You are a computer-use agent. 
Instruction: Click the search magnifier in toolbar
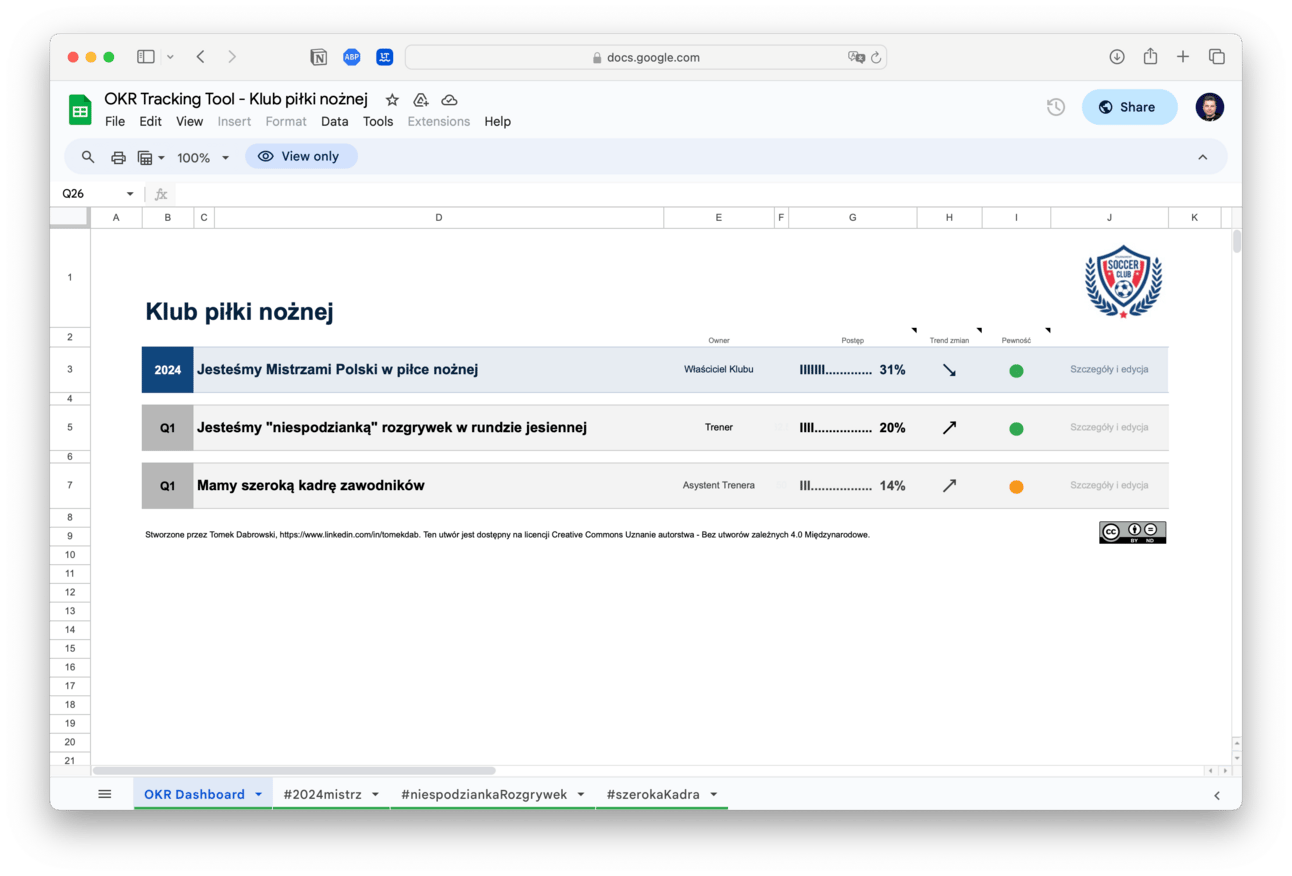(x=88, y=157)
